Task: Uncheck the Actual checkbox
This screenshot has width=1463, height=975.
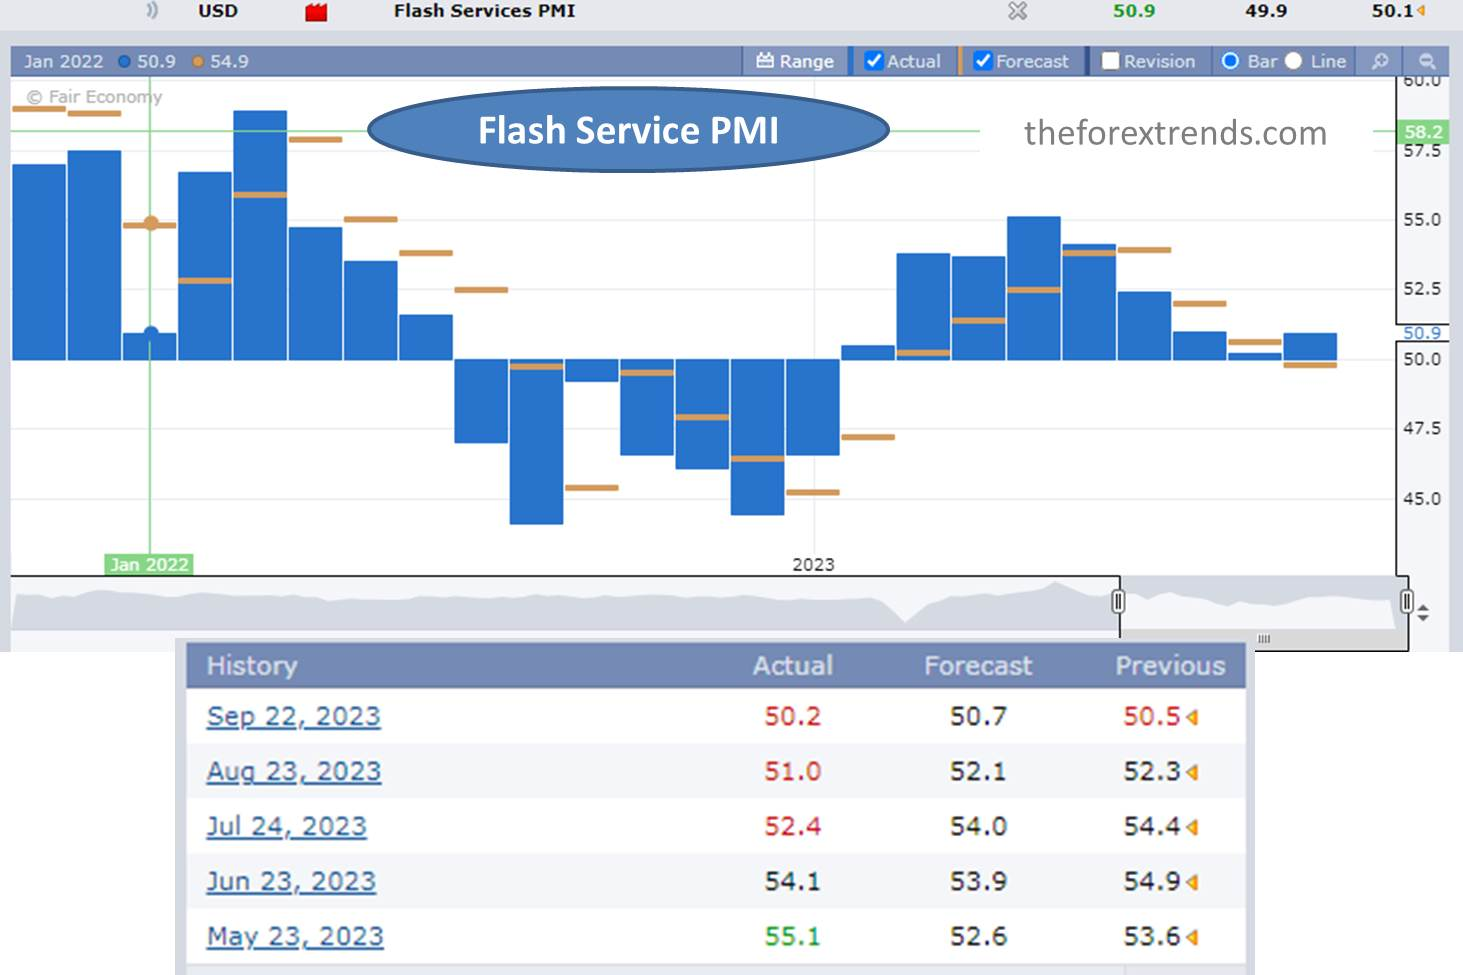Action: 874,61
